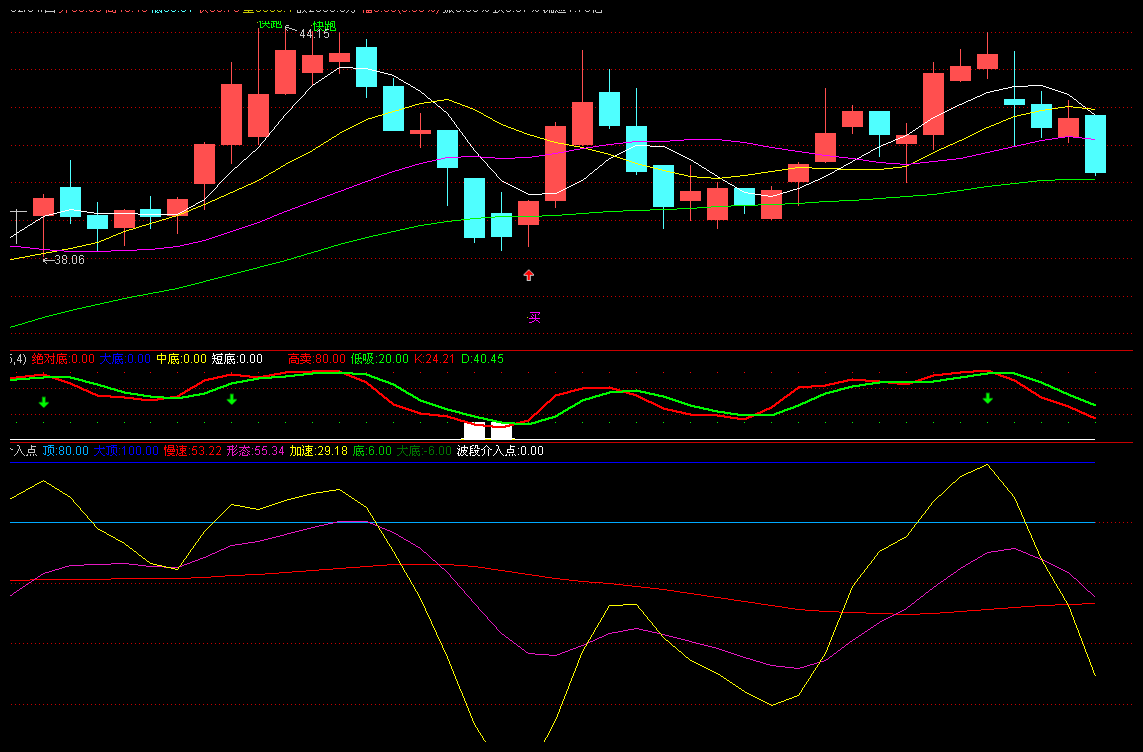Click the 44.15 high price label
Image resolution: width=1143 pixels, height=752 pixels.
314,34
